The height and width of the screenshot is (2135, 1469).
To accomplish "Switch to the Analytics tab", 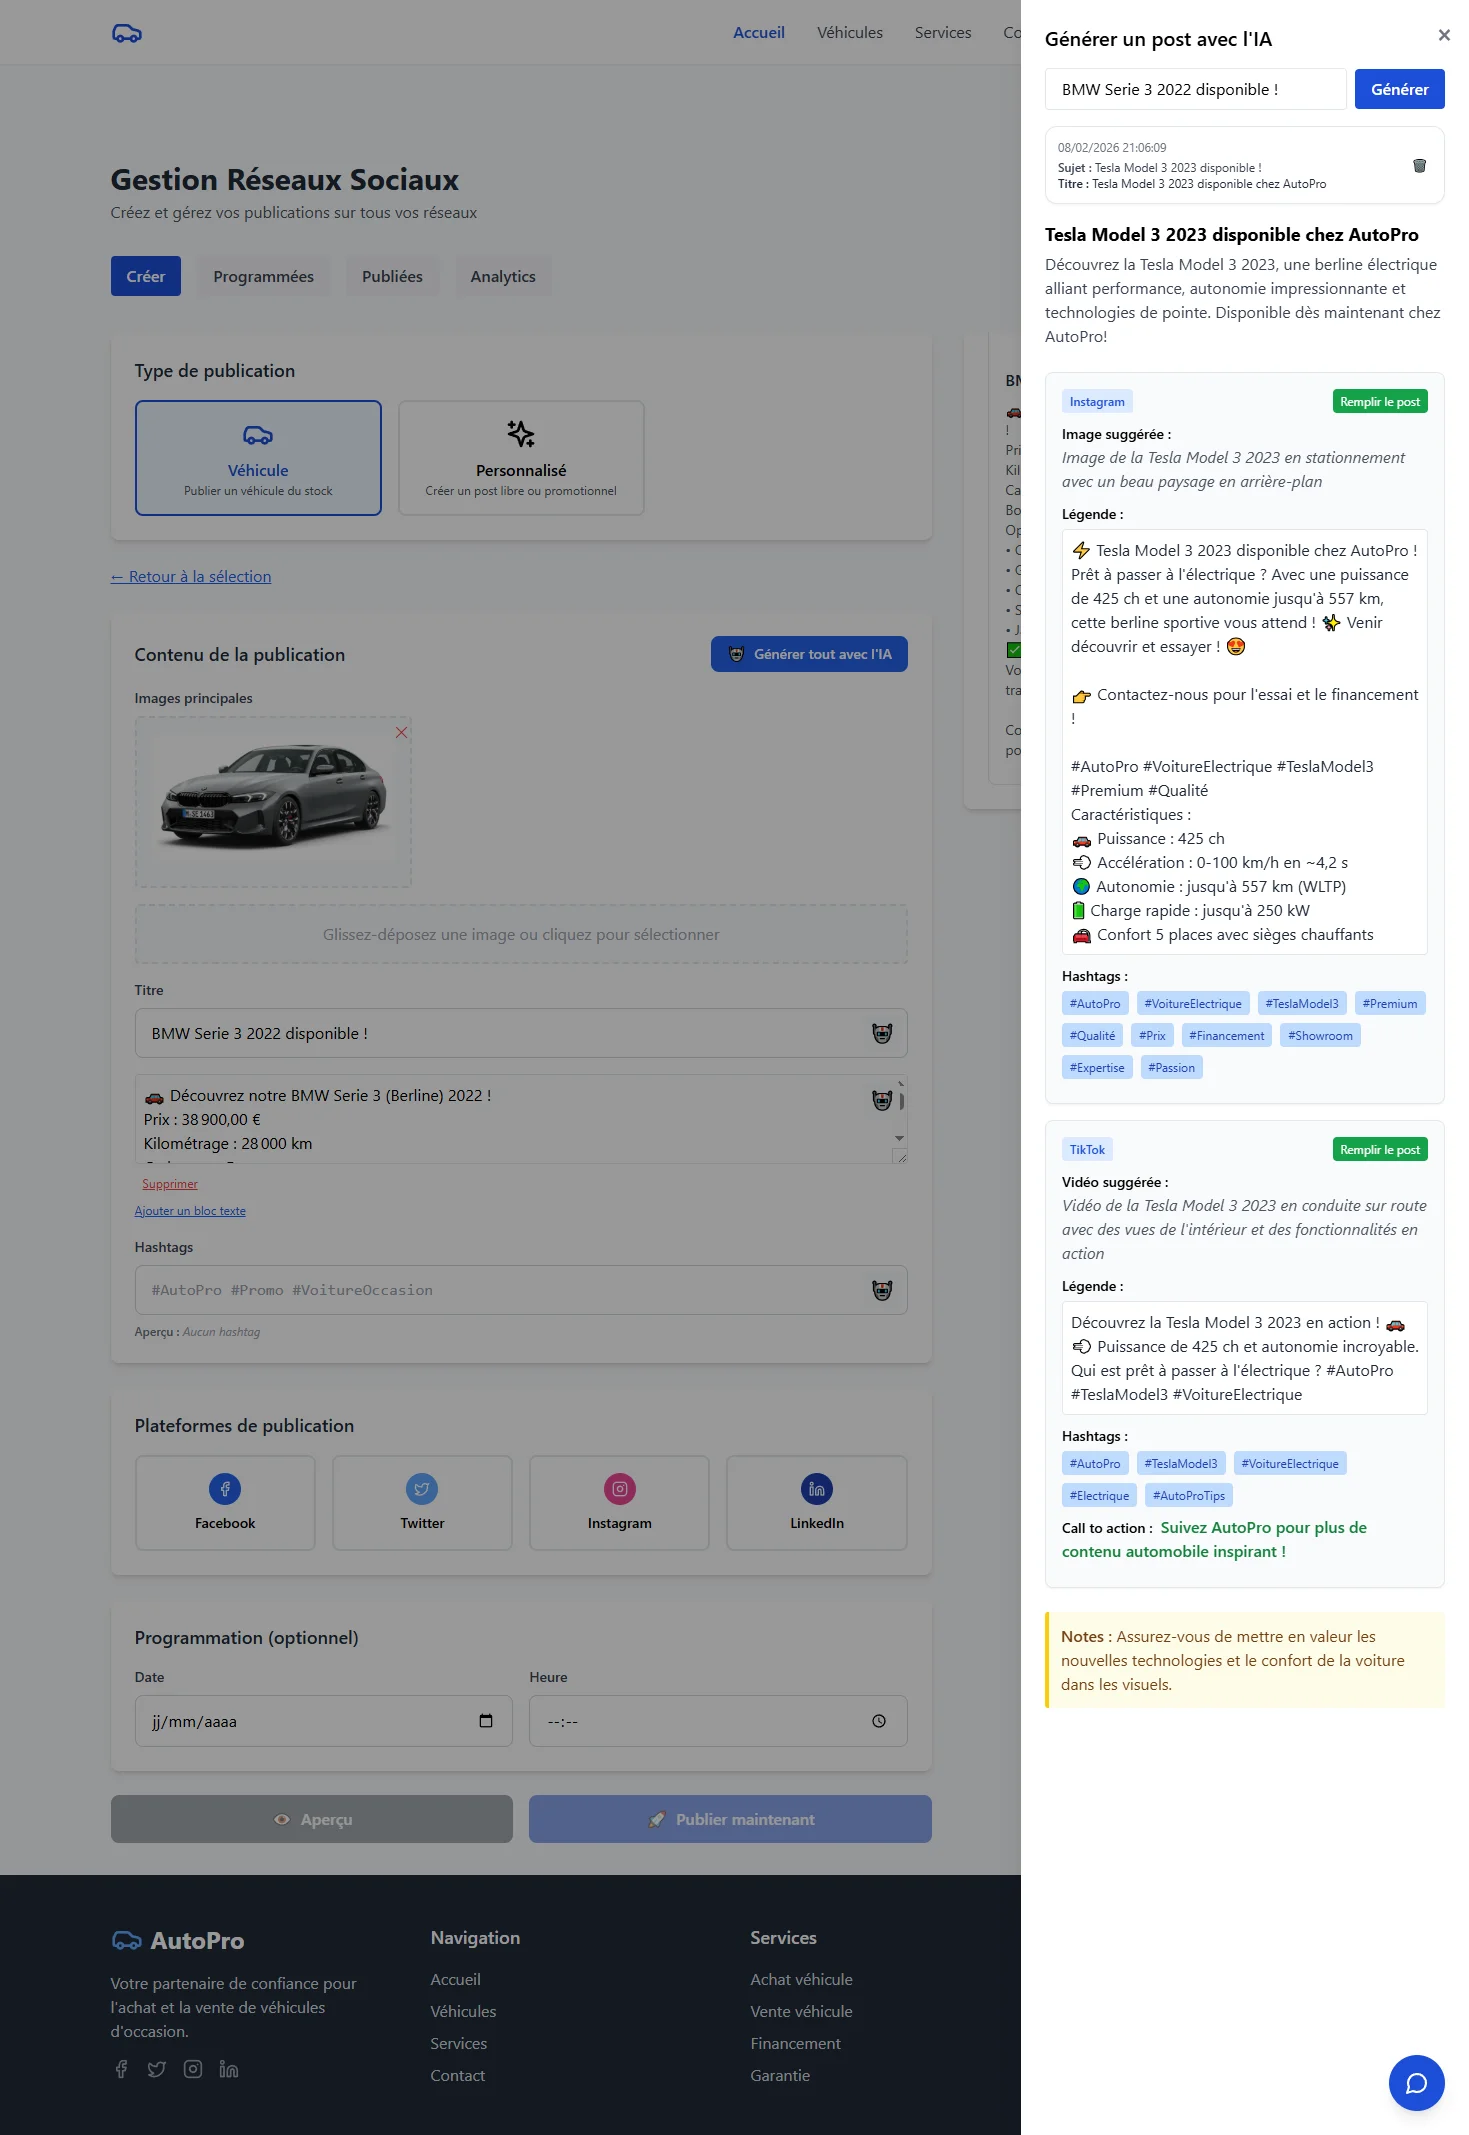I will [503, 276].
